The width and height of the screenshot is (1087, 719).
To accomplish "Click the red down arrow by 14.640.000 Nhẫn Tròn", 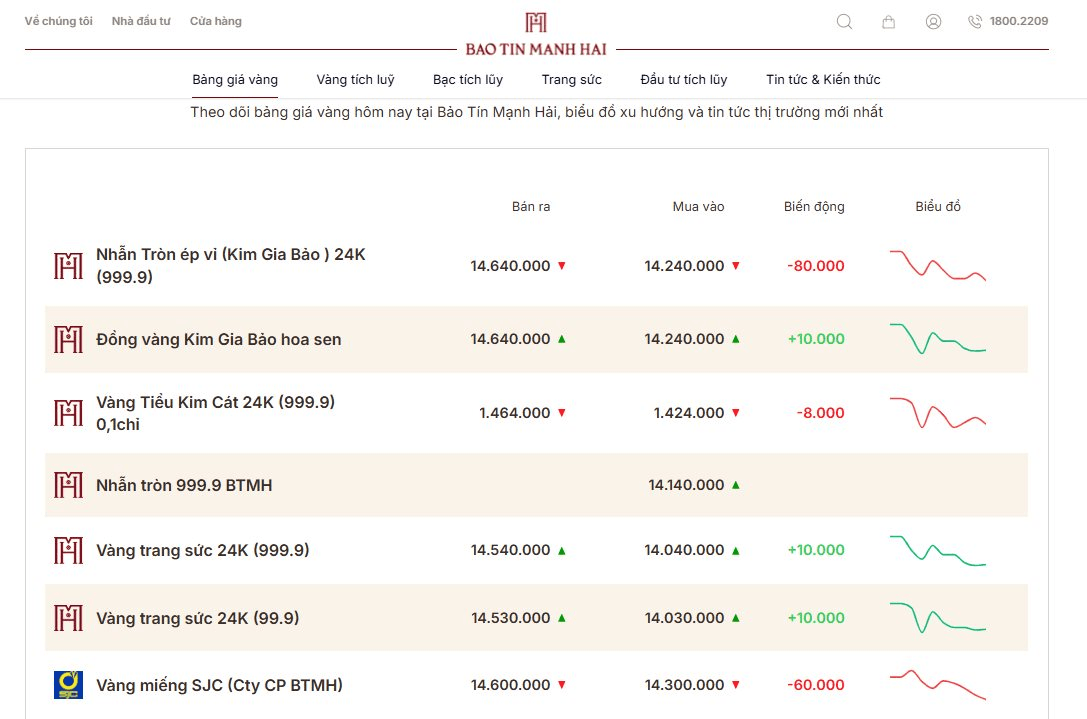I will click(562, 266).
